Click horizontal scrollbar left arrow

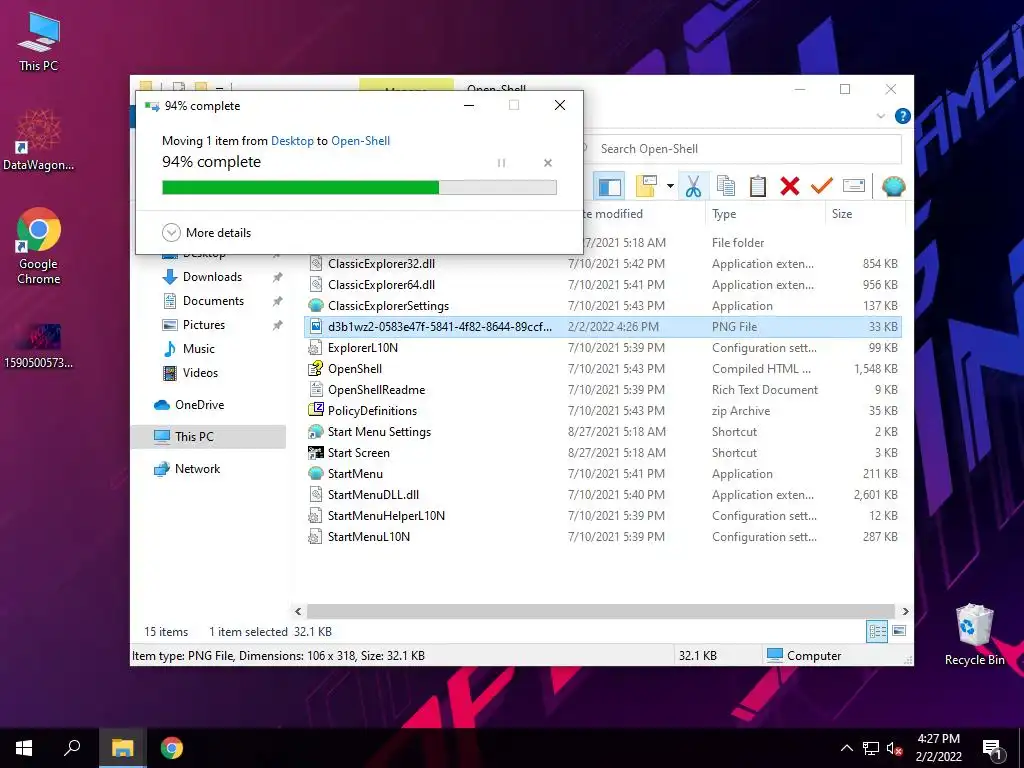[x=298, y=611]
